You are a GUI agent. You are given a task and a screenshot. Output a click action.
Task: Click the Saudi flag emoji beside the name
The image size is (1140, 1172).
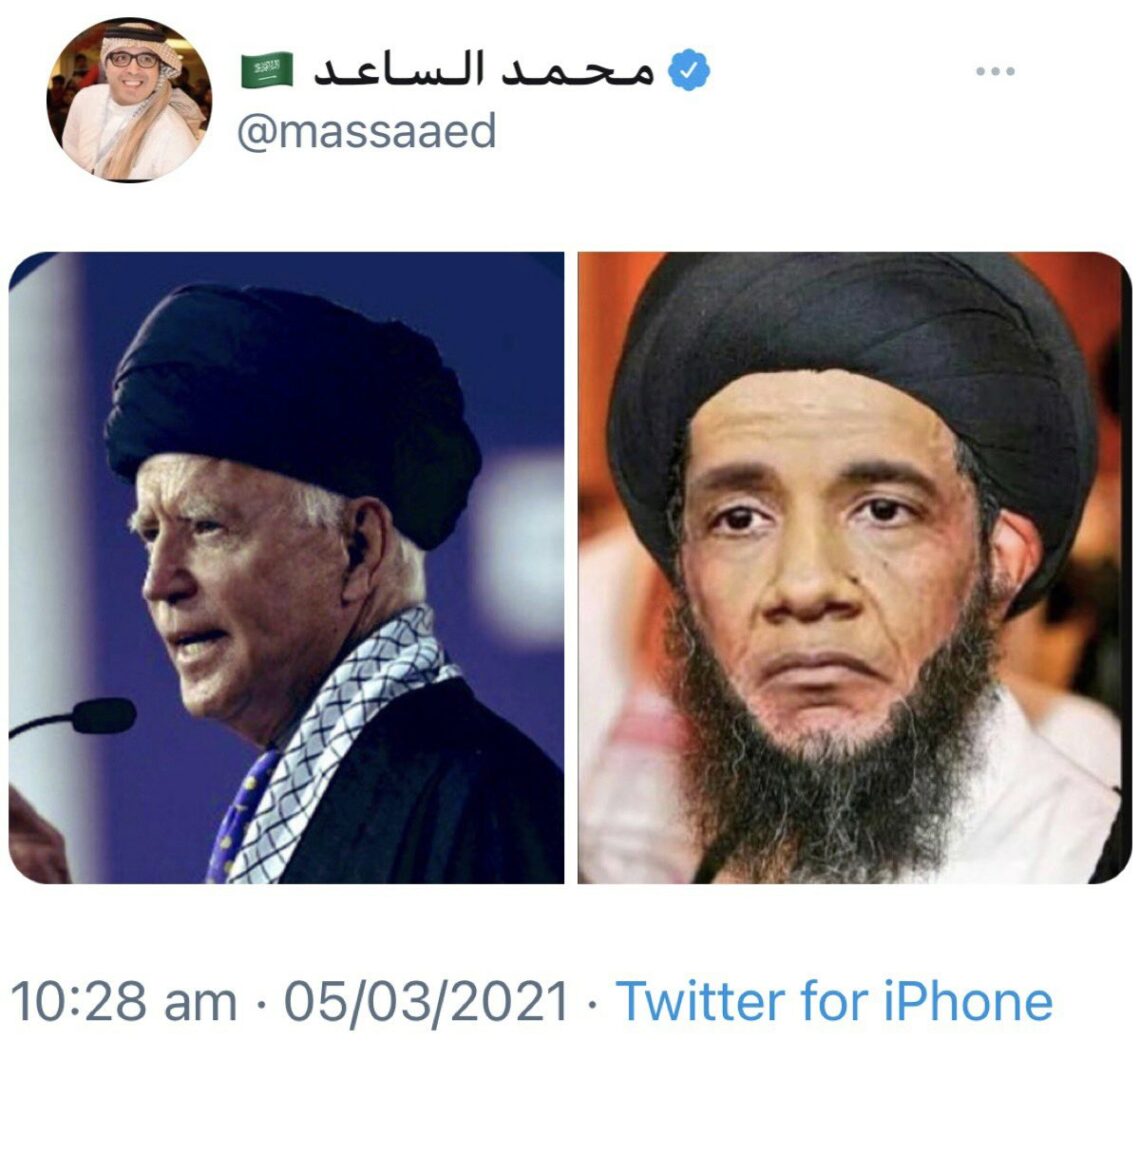(266, 70)
